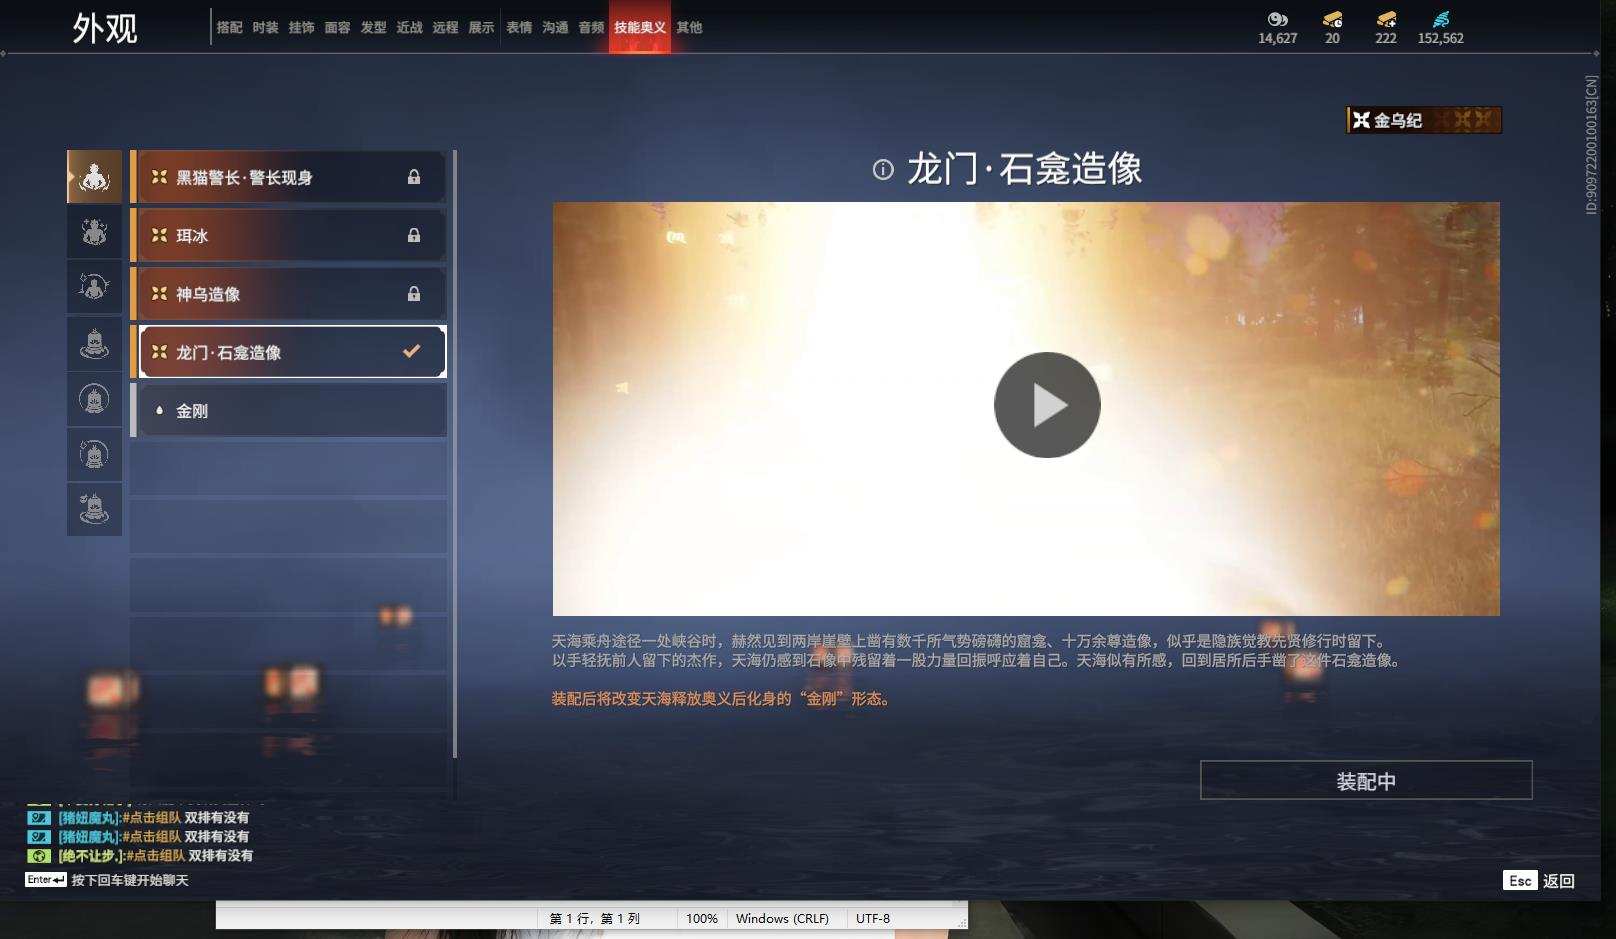Click Windows (CRLF) in the status bar
Screen dimensions: 1616x939
coord(782,918)
